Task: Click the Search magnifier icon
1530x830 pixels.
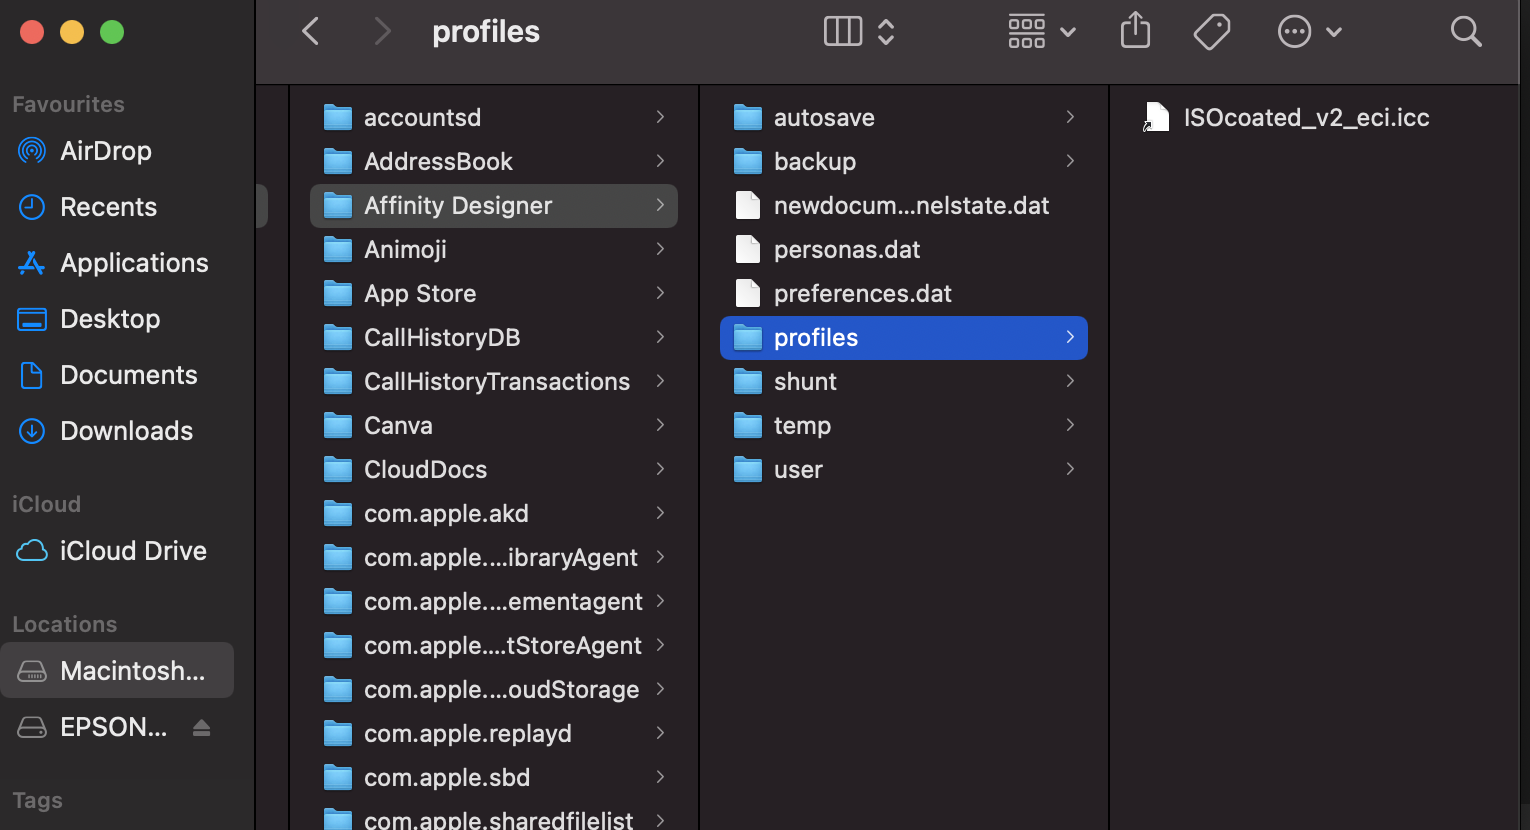Action: coord(1466,32)
